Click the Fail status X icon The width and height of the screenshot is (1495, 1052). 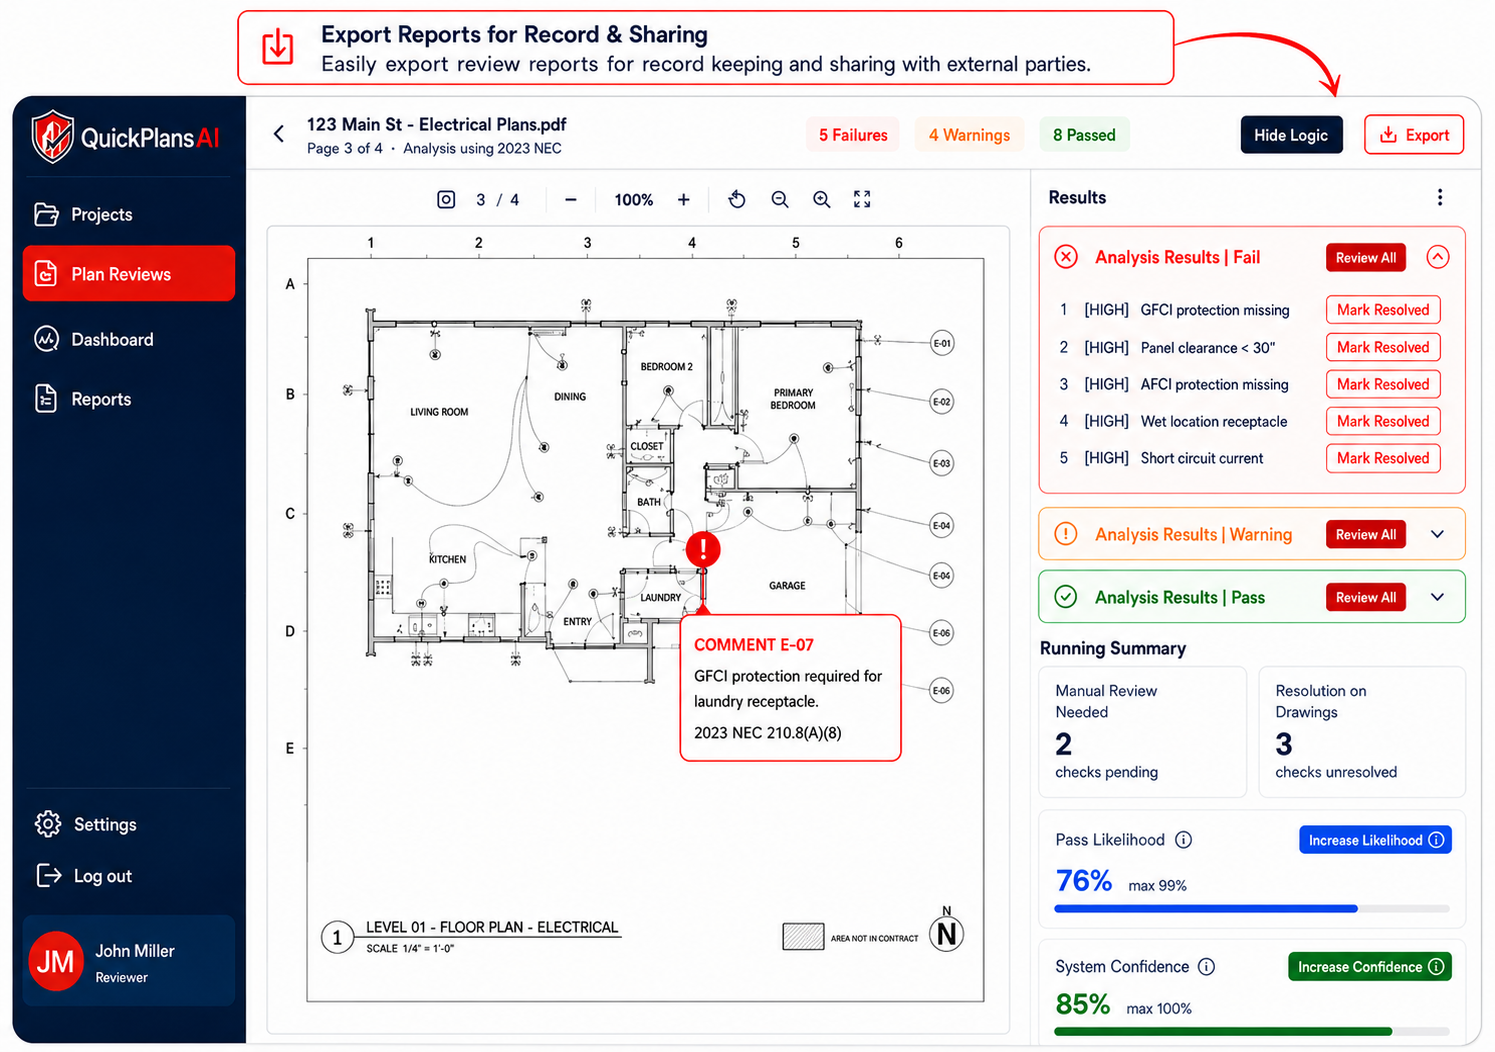click(x=1066, y=257)
